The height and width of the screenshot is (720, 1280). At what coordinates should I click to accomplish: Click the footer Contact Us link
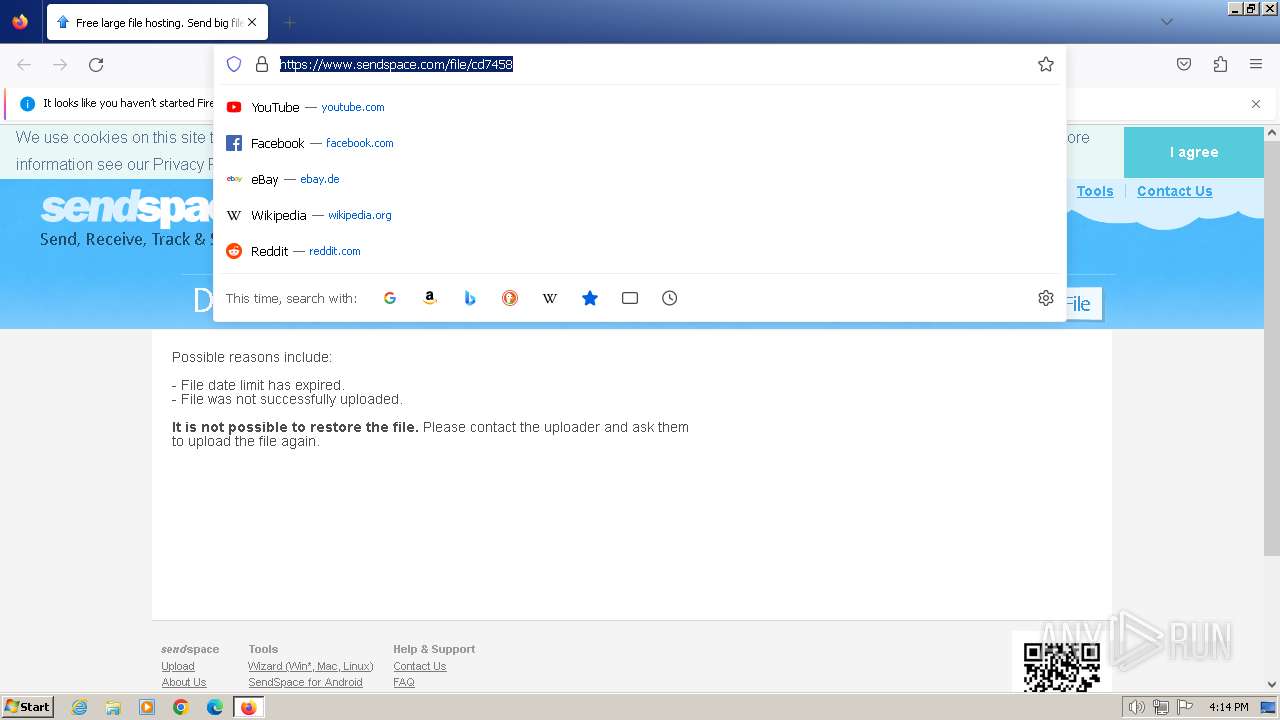point(419,666)
